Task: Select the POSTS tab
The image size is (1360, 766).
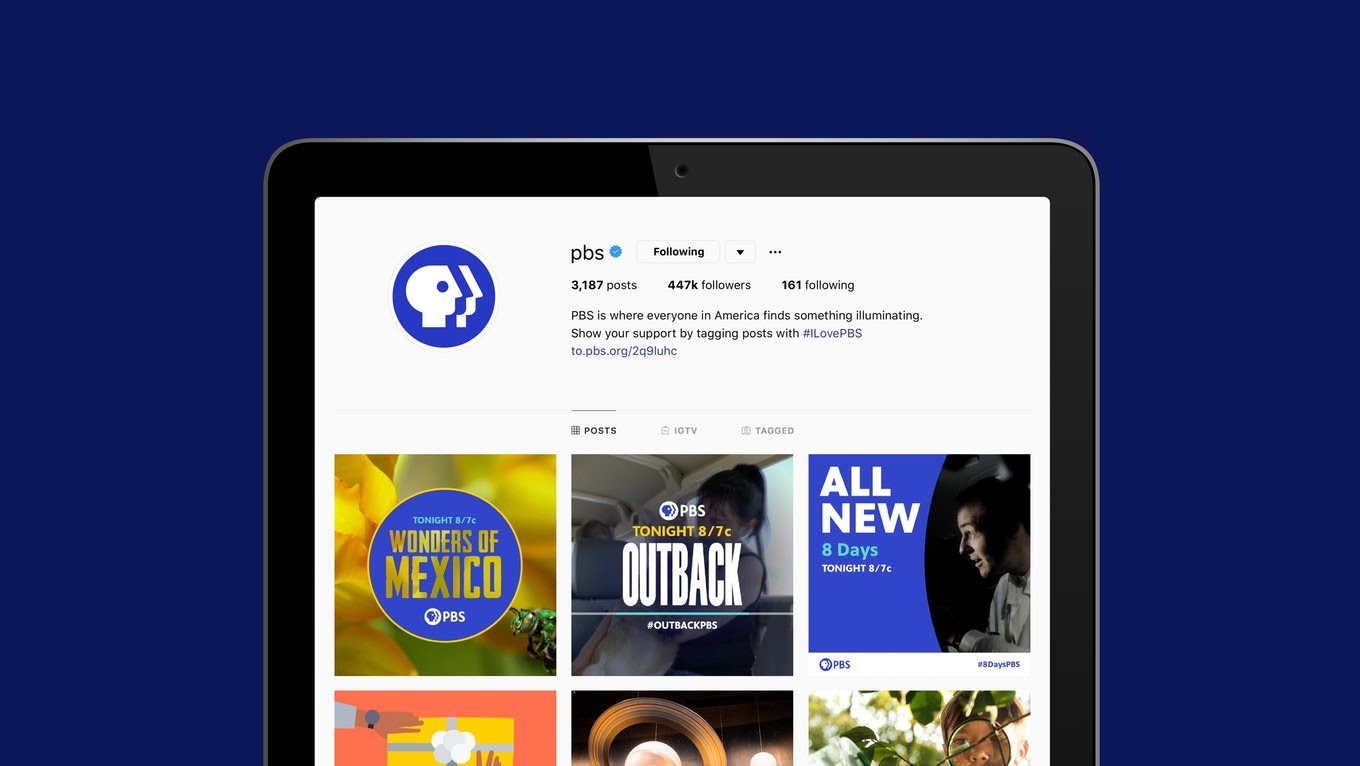Action: (x=594, y=431)
